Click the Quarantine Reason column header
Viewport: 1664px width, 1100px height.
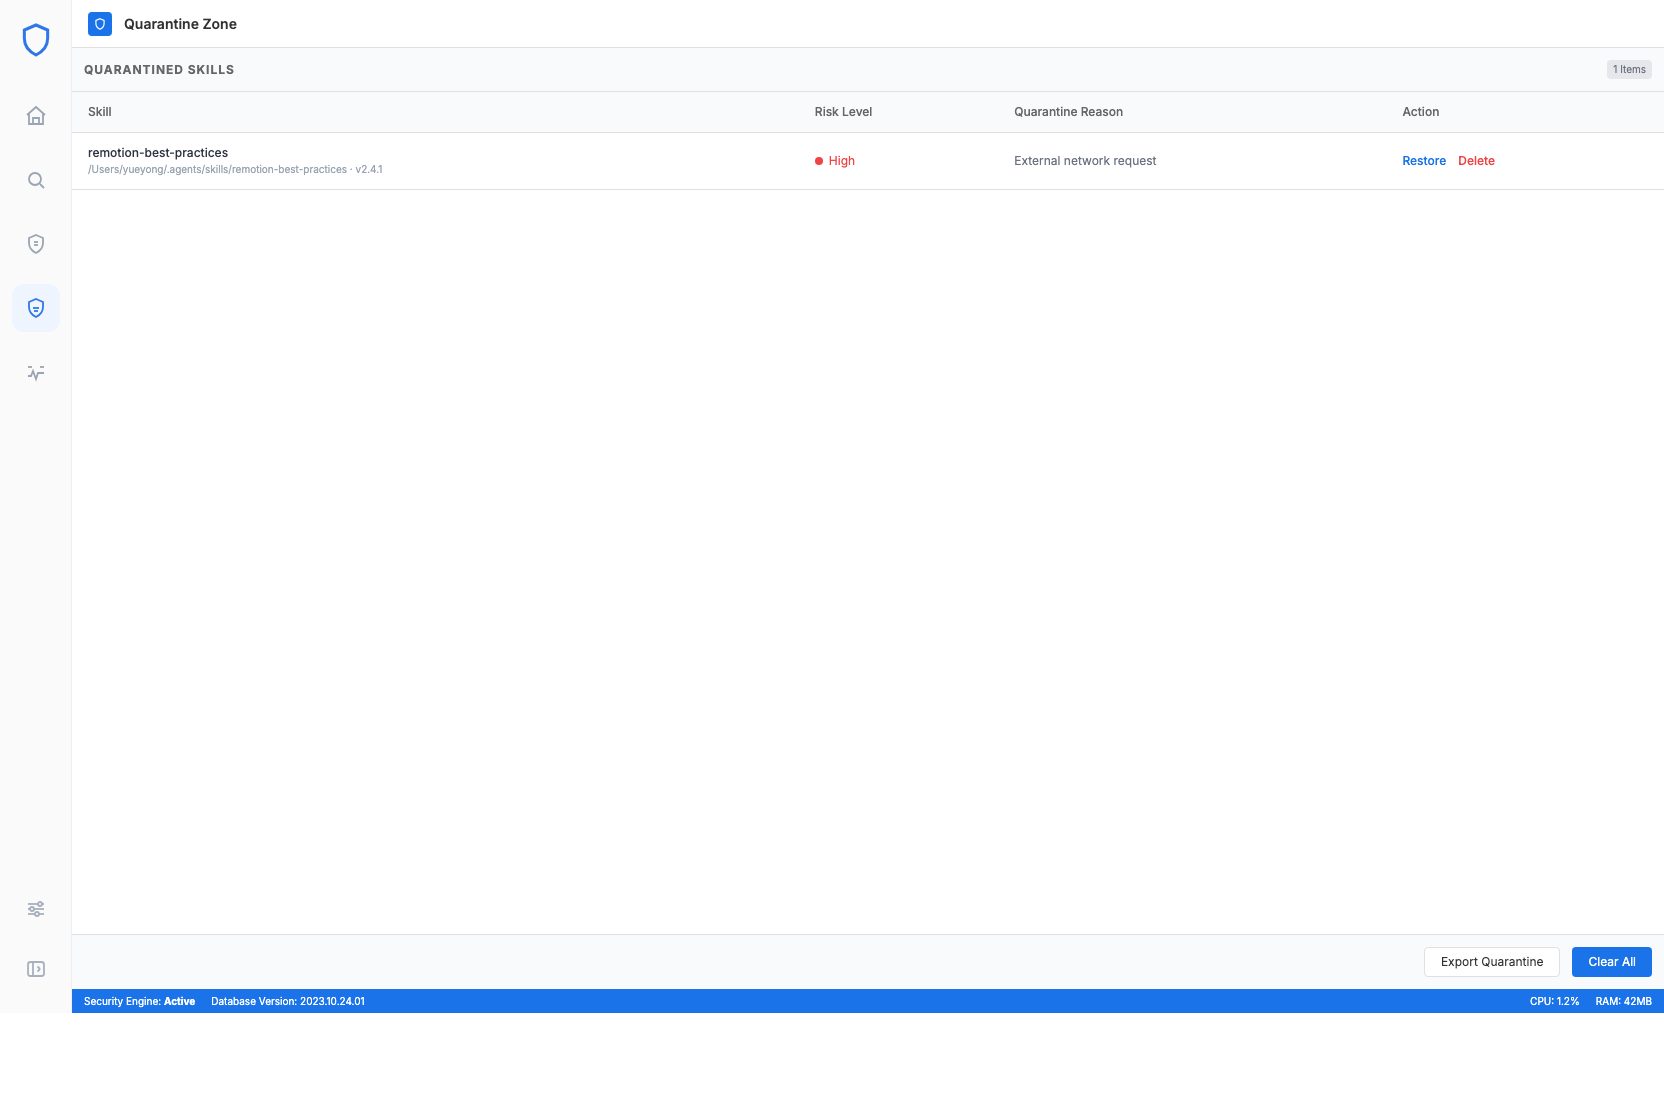coord(1068,111)
